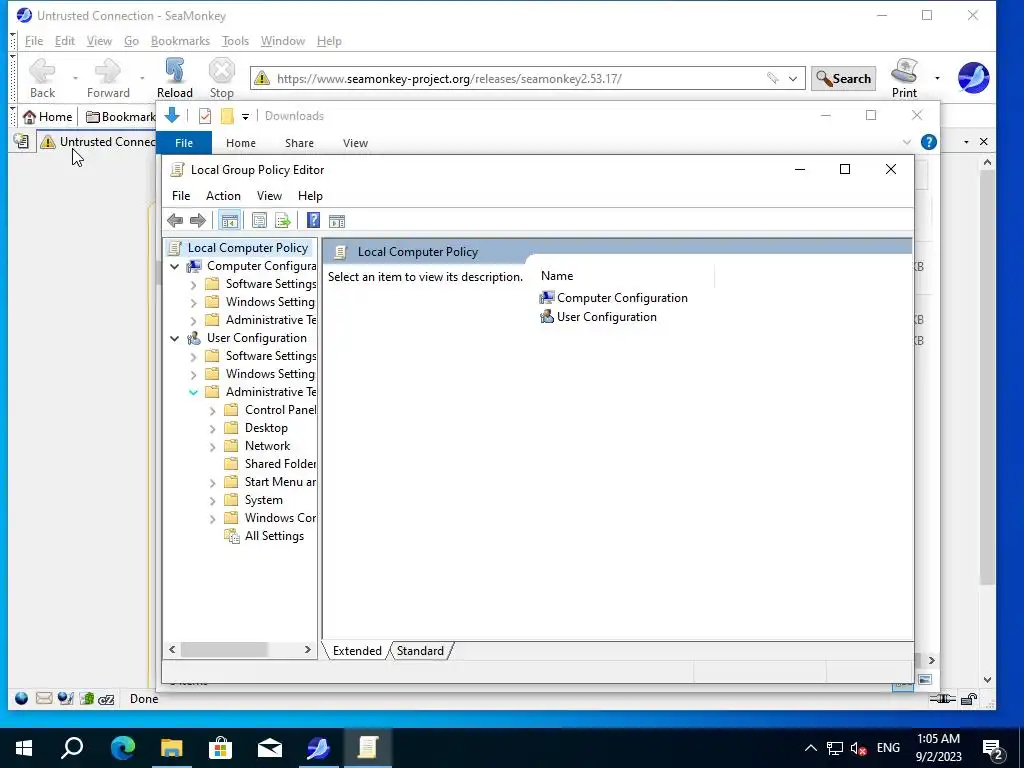Open Properties icon in Group Policy toolbar

tap(259, 221)
